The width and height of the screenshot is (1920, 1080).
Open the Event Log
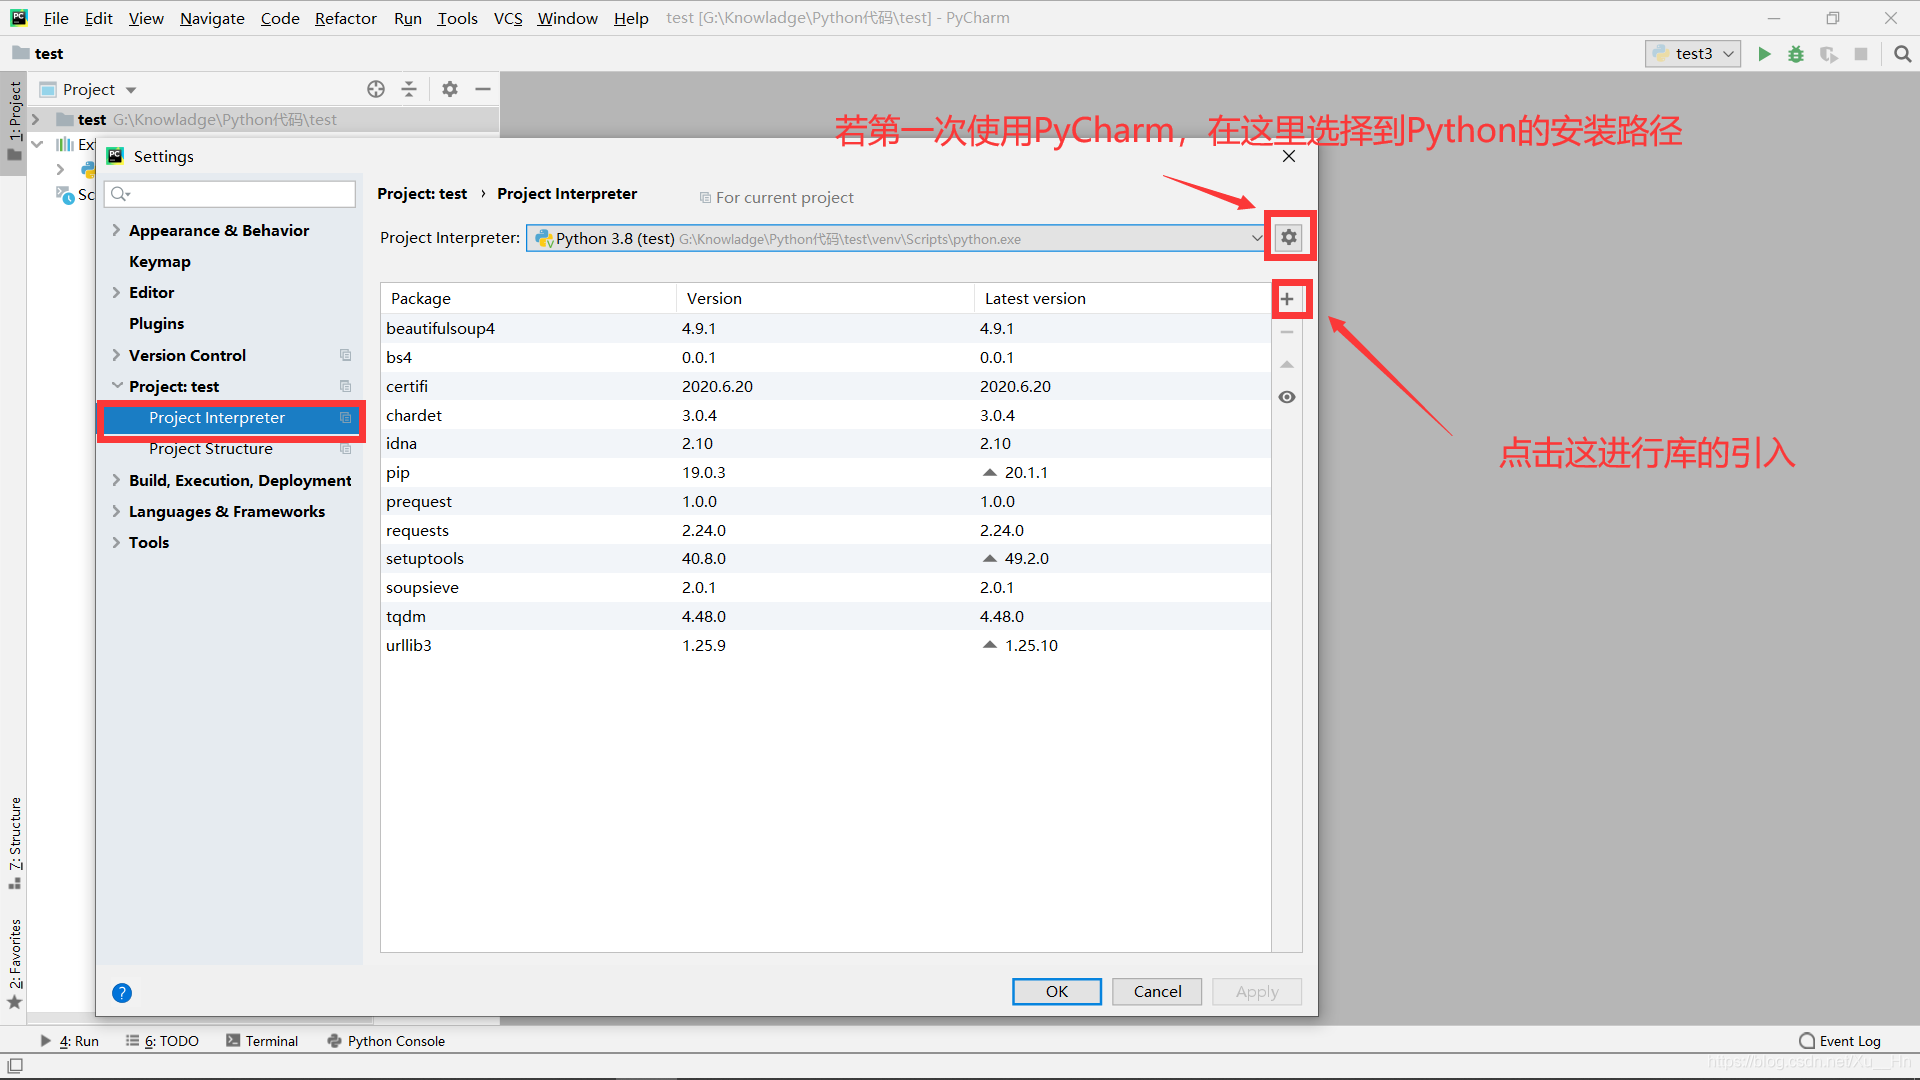tap(1840, 1041)
